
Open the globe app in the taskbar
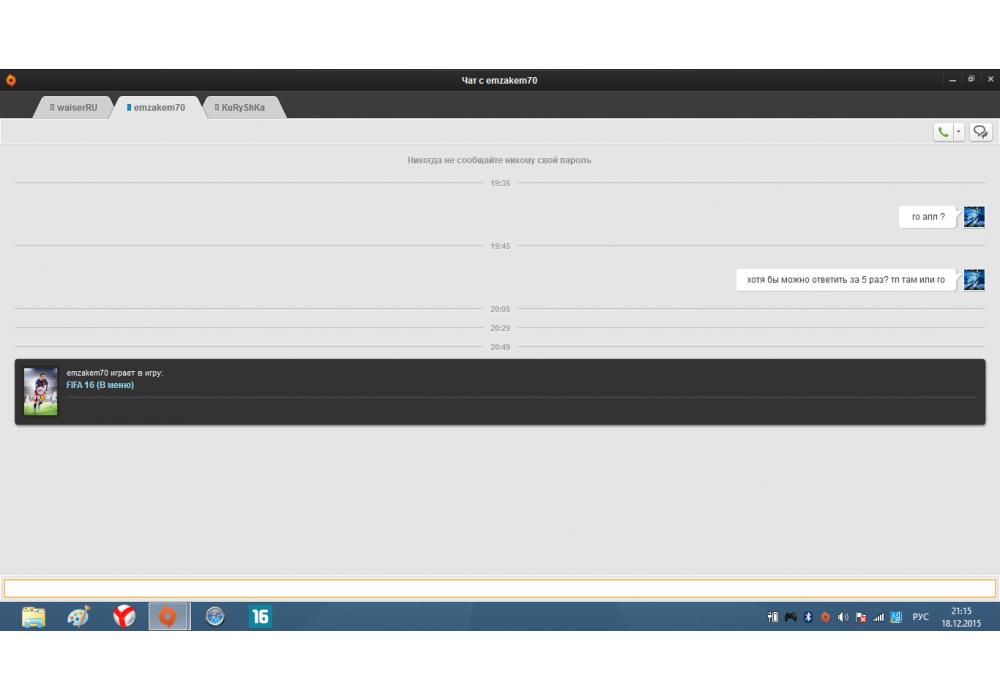point(215,616)
